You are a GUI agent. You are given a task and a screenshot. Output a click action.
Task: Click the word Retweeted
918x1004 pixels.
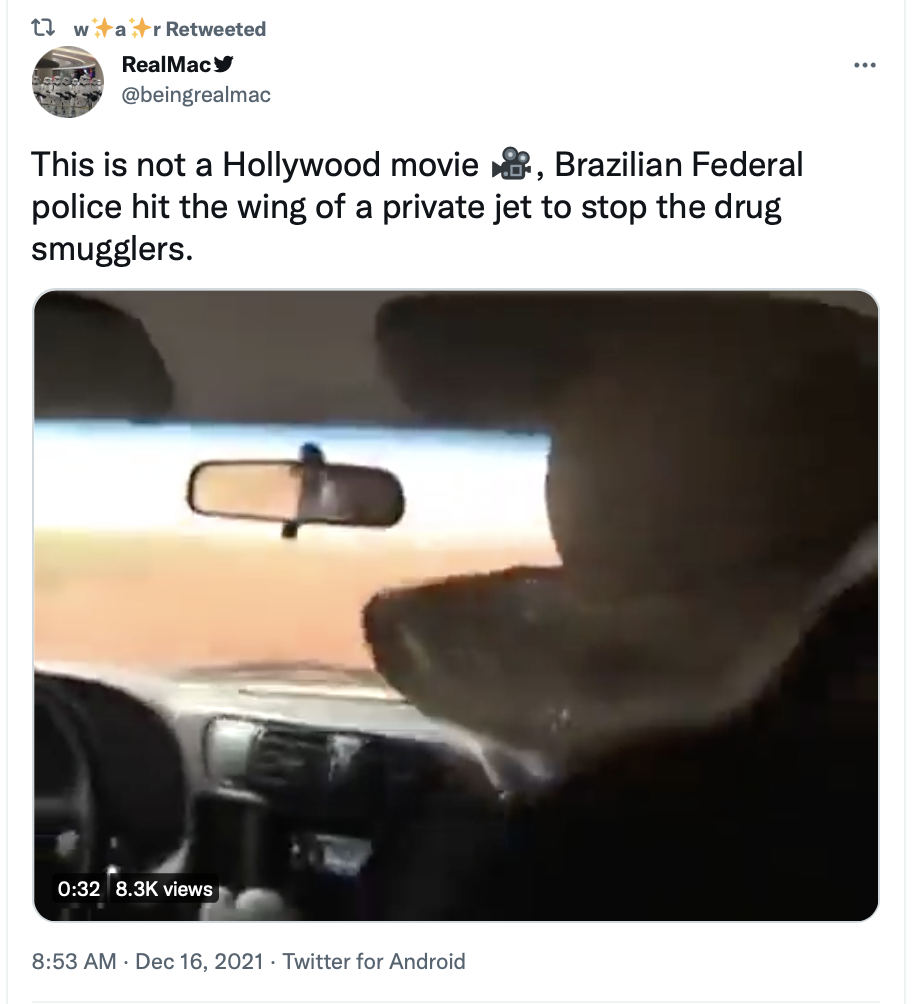point(216,29)
